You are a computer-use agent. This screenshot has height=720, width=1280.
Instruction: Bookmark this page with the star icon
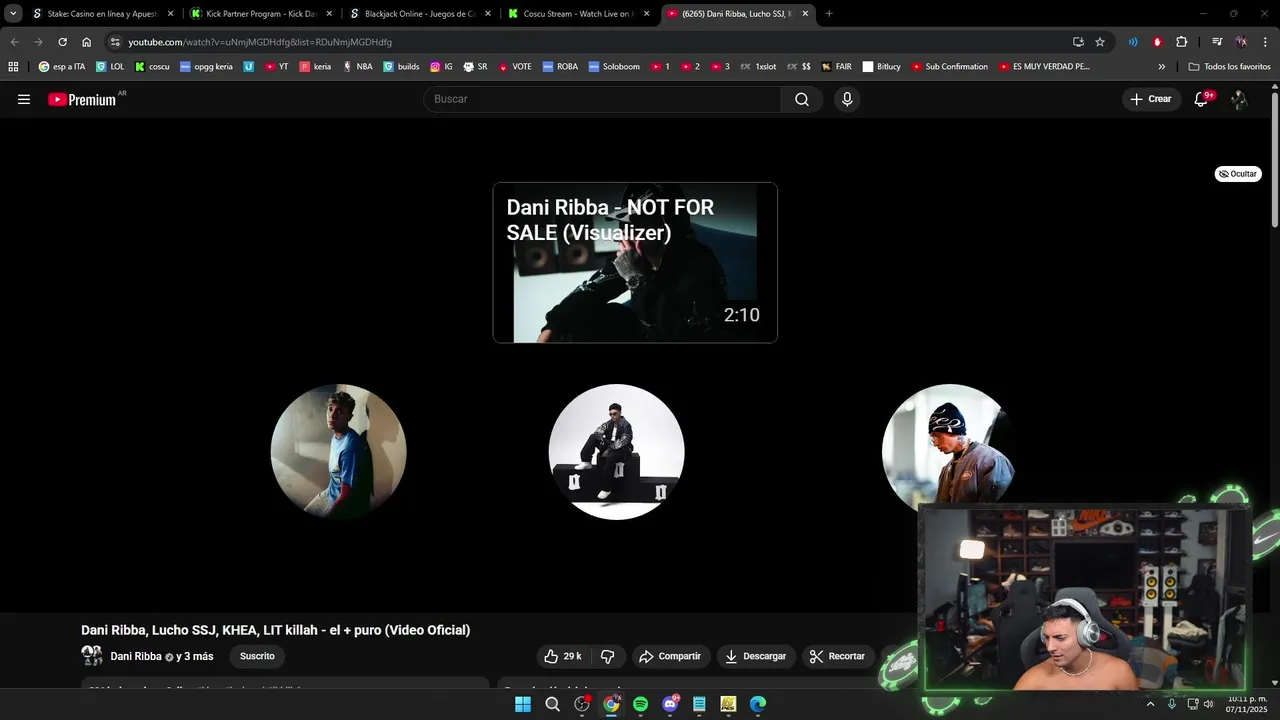[x=1100, y=42]
